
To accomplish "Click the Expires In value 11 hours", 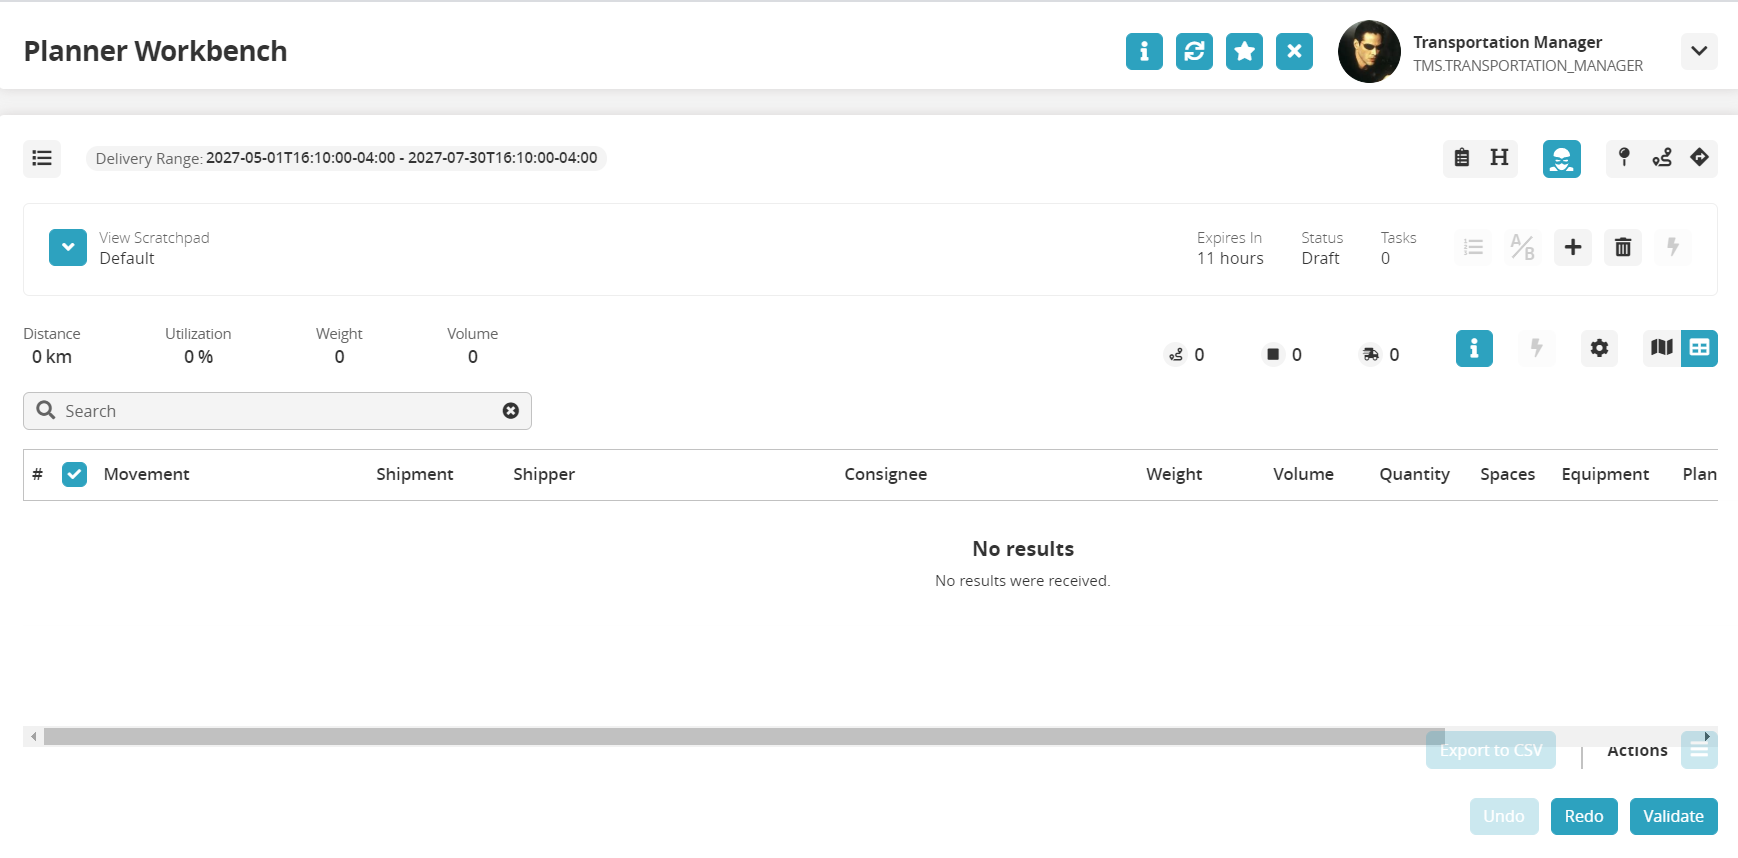I will pyautogui.click(x=1230, y=258).
